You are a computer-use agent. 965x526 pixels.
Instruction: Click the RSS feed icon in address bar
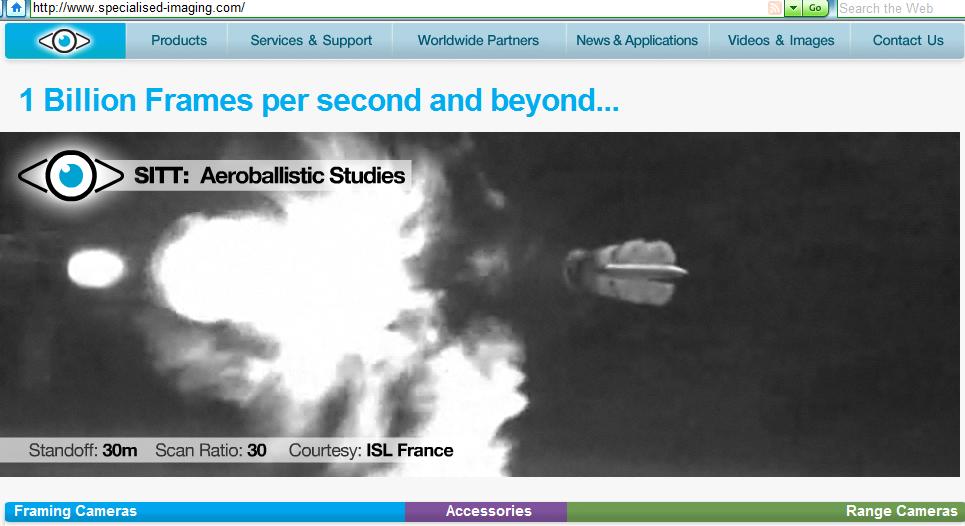(x=774, y=8)
